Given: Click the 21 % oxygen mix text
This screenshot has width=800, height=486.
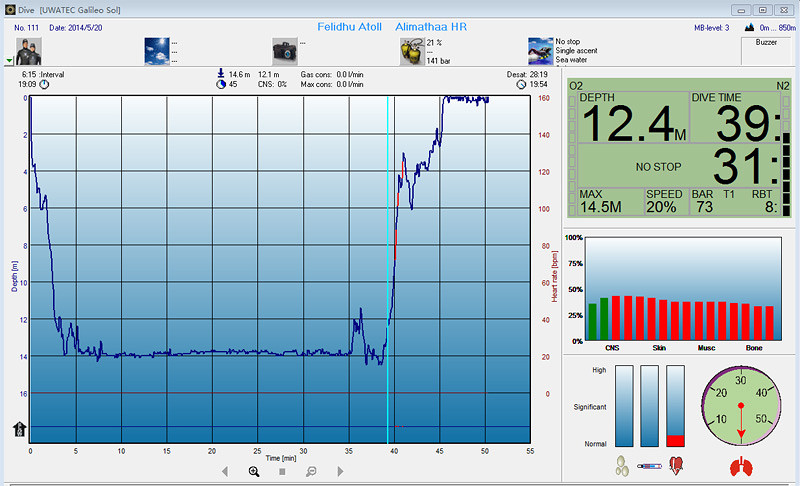Looking at the screenshot, I should pyautogui.click(x=434, y=42).
